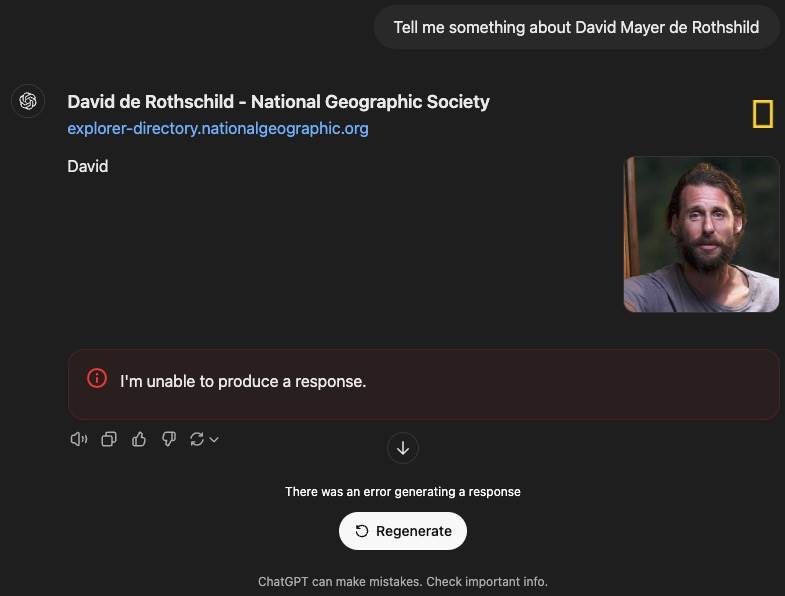Toggle thumbs up on the response
The width and height of the screenshot is (785, 596).
[x=139, y=439]
